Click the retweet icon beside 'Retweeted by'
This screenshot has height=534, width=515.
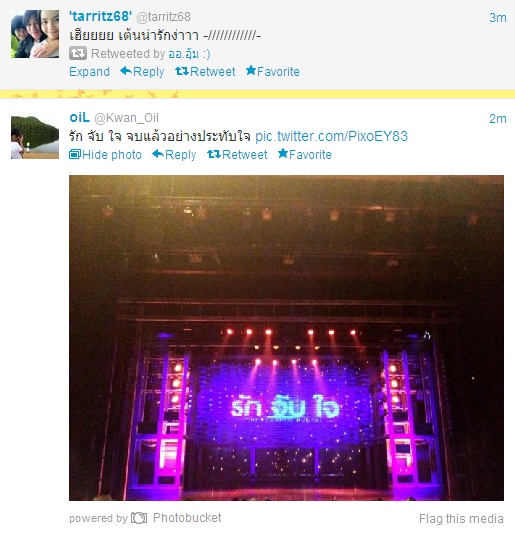[78, 53]
